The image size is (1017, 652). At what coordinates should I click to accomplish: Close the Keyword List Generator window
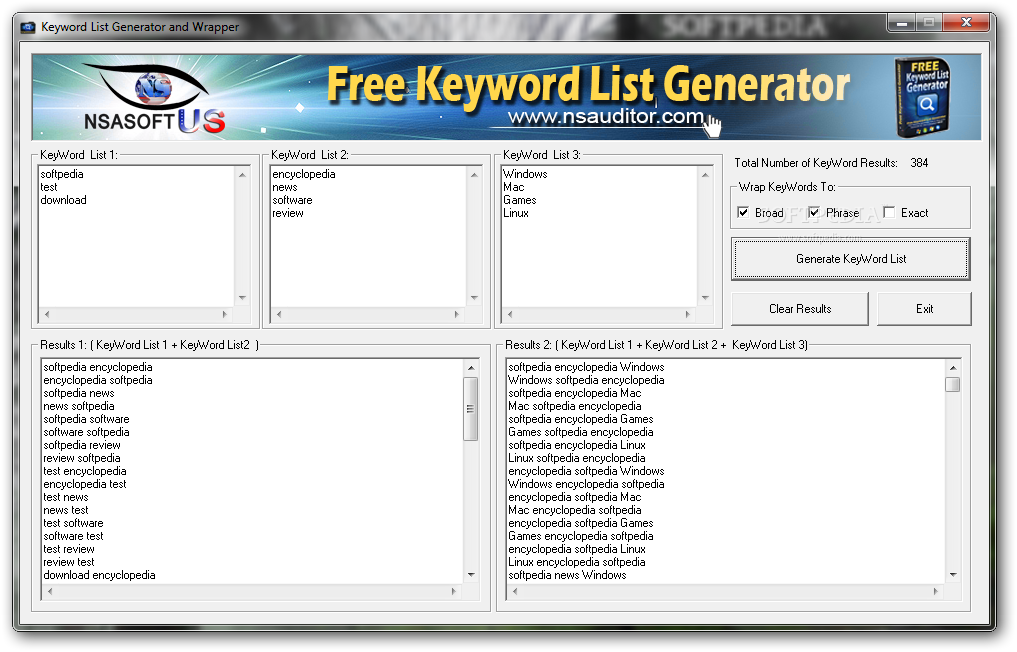(x=966, y=23)
